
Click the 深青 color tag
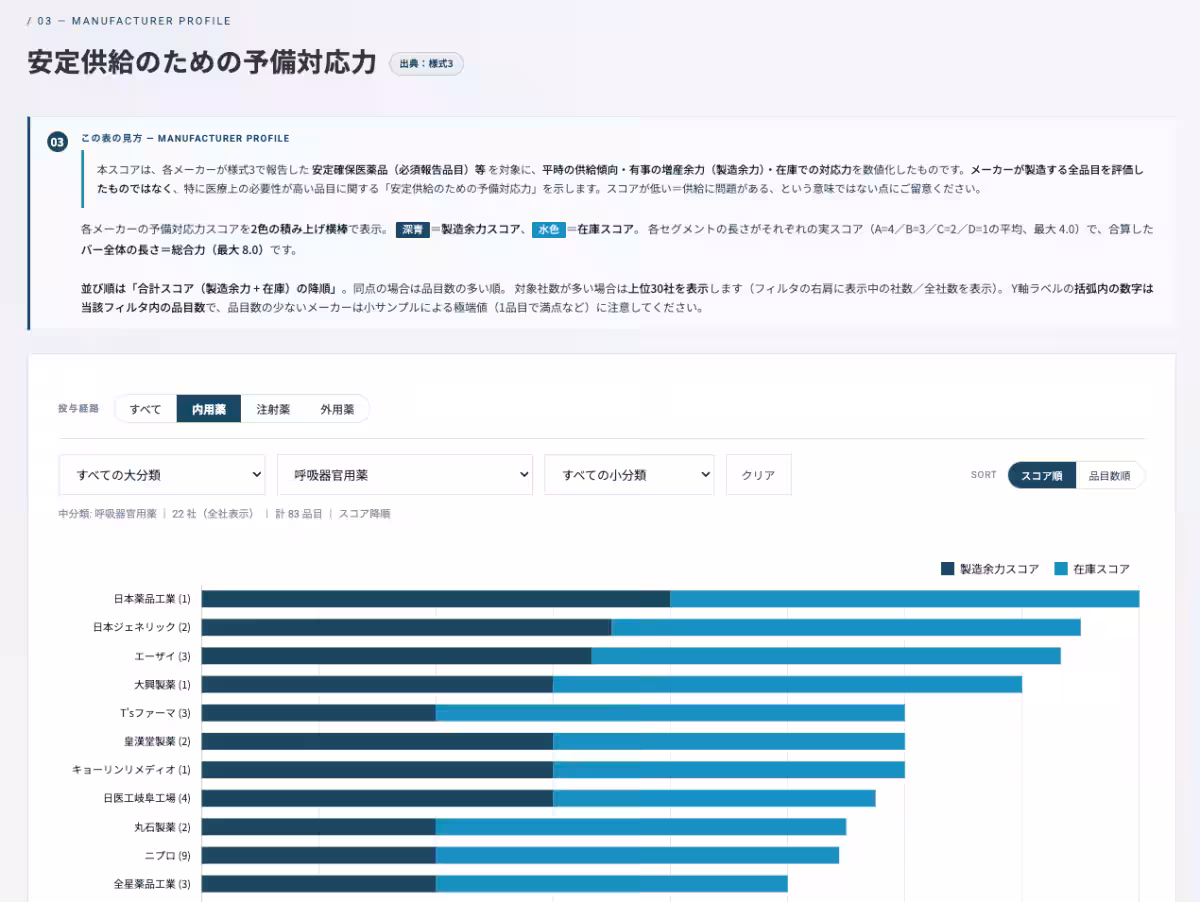pyautogui.click(x=412, y=229)
